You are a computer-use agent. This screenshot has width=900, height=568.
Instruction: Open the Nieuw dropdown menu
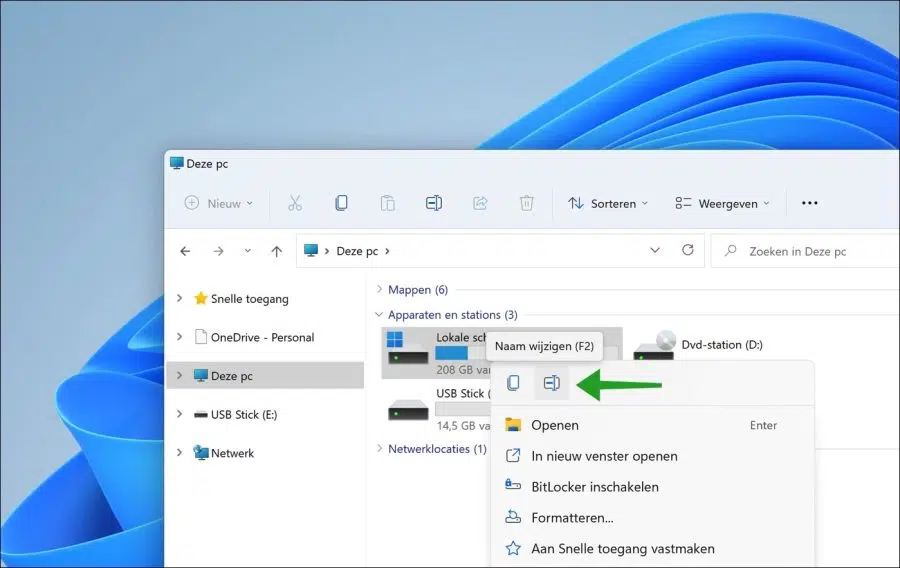219,203
